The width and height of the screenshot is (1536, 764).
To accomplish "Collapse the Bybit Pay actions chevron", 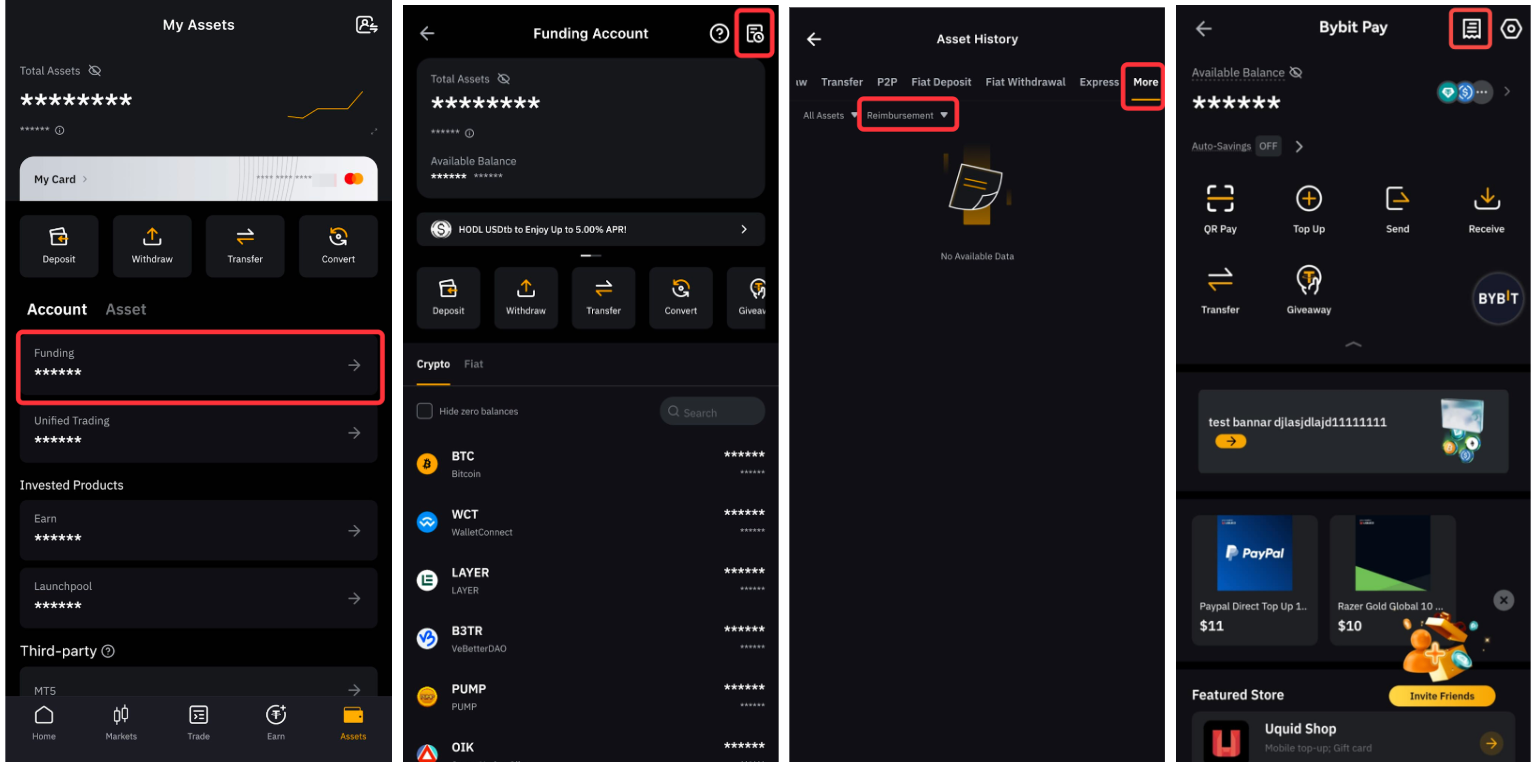I will pos(1353,344).
